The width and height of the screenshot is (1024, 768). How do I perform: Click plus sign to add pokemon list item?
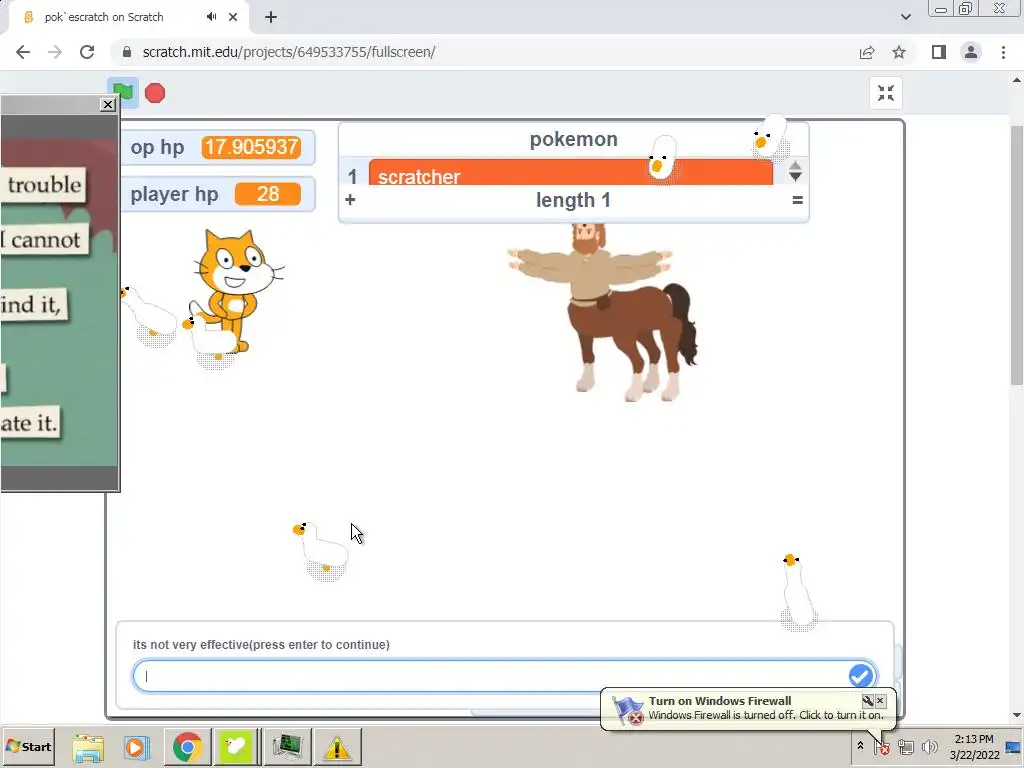pos(350,199)
